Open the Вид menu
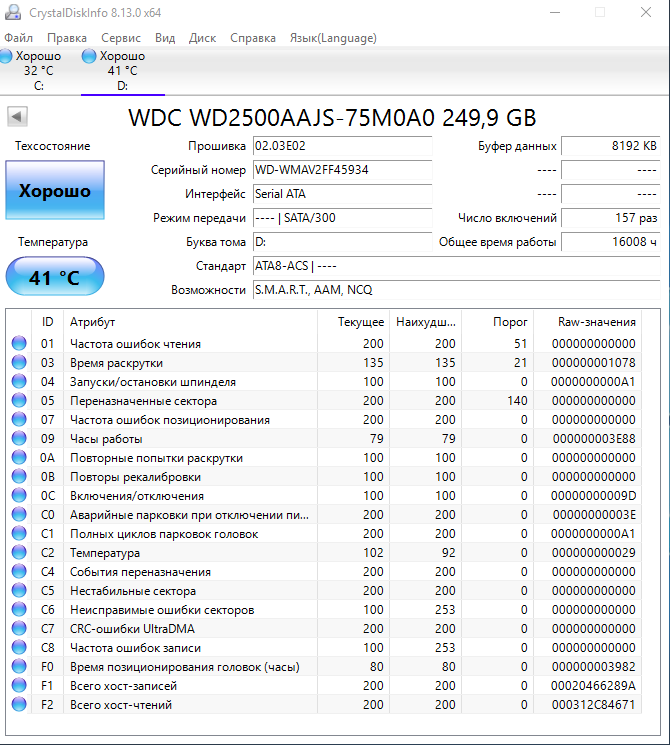The width and height of the screenshot is (670, 745). coord(165,38)
